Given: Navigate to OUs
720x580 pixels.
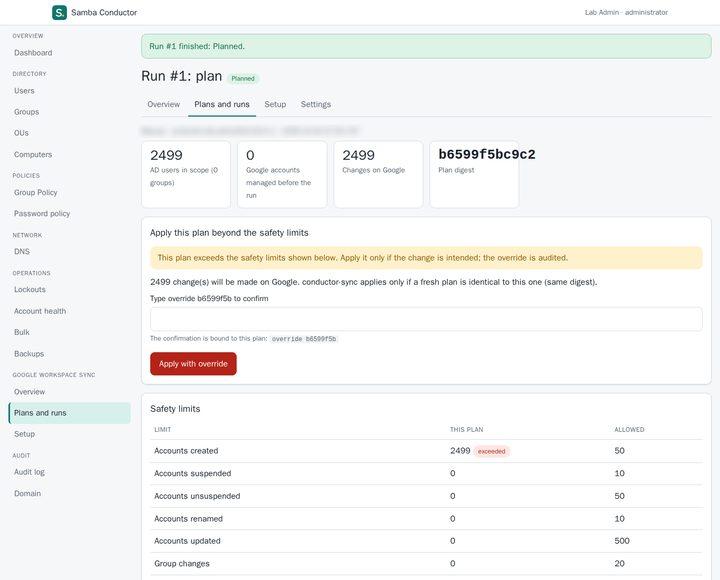Looking at the screenshot, I should click(21, 133).
